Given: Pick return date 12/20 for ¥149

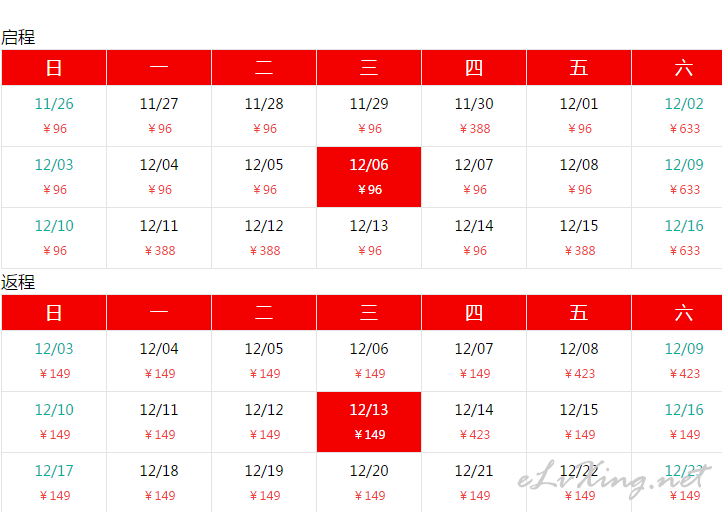Looking at the screenshot, I should point(369,482).
